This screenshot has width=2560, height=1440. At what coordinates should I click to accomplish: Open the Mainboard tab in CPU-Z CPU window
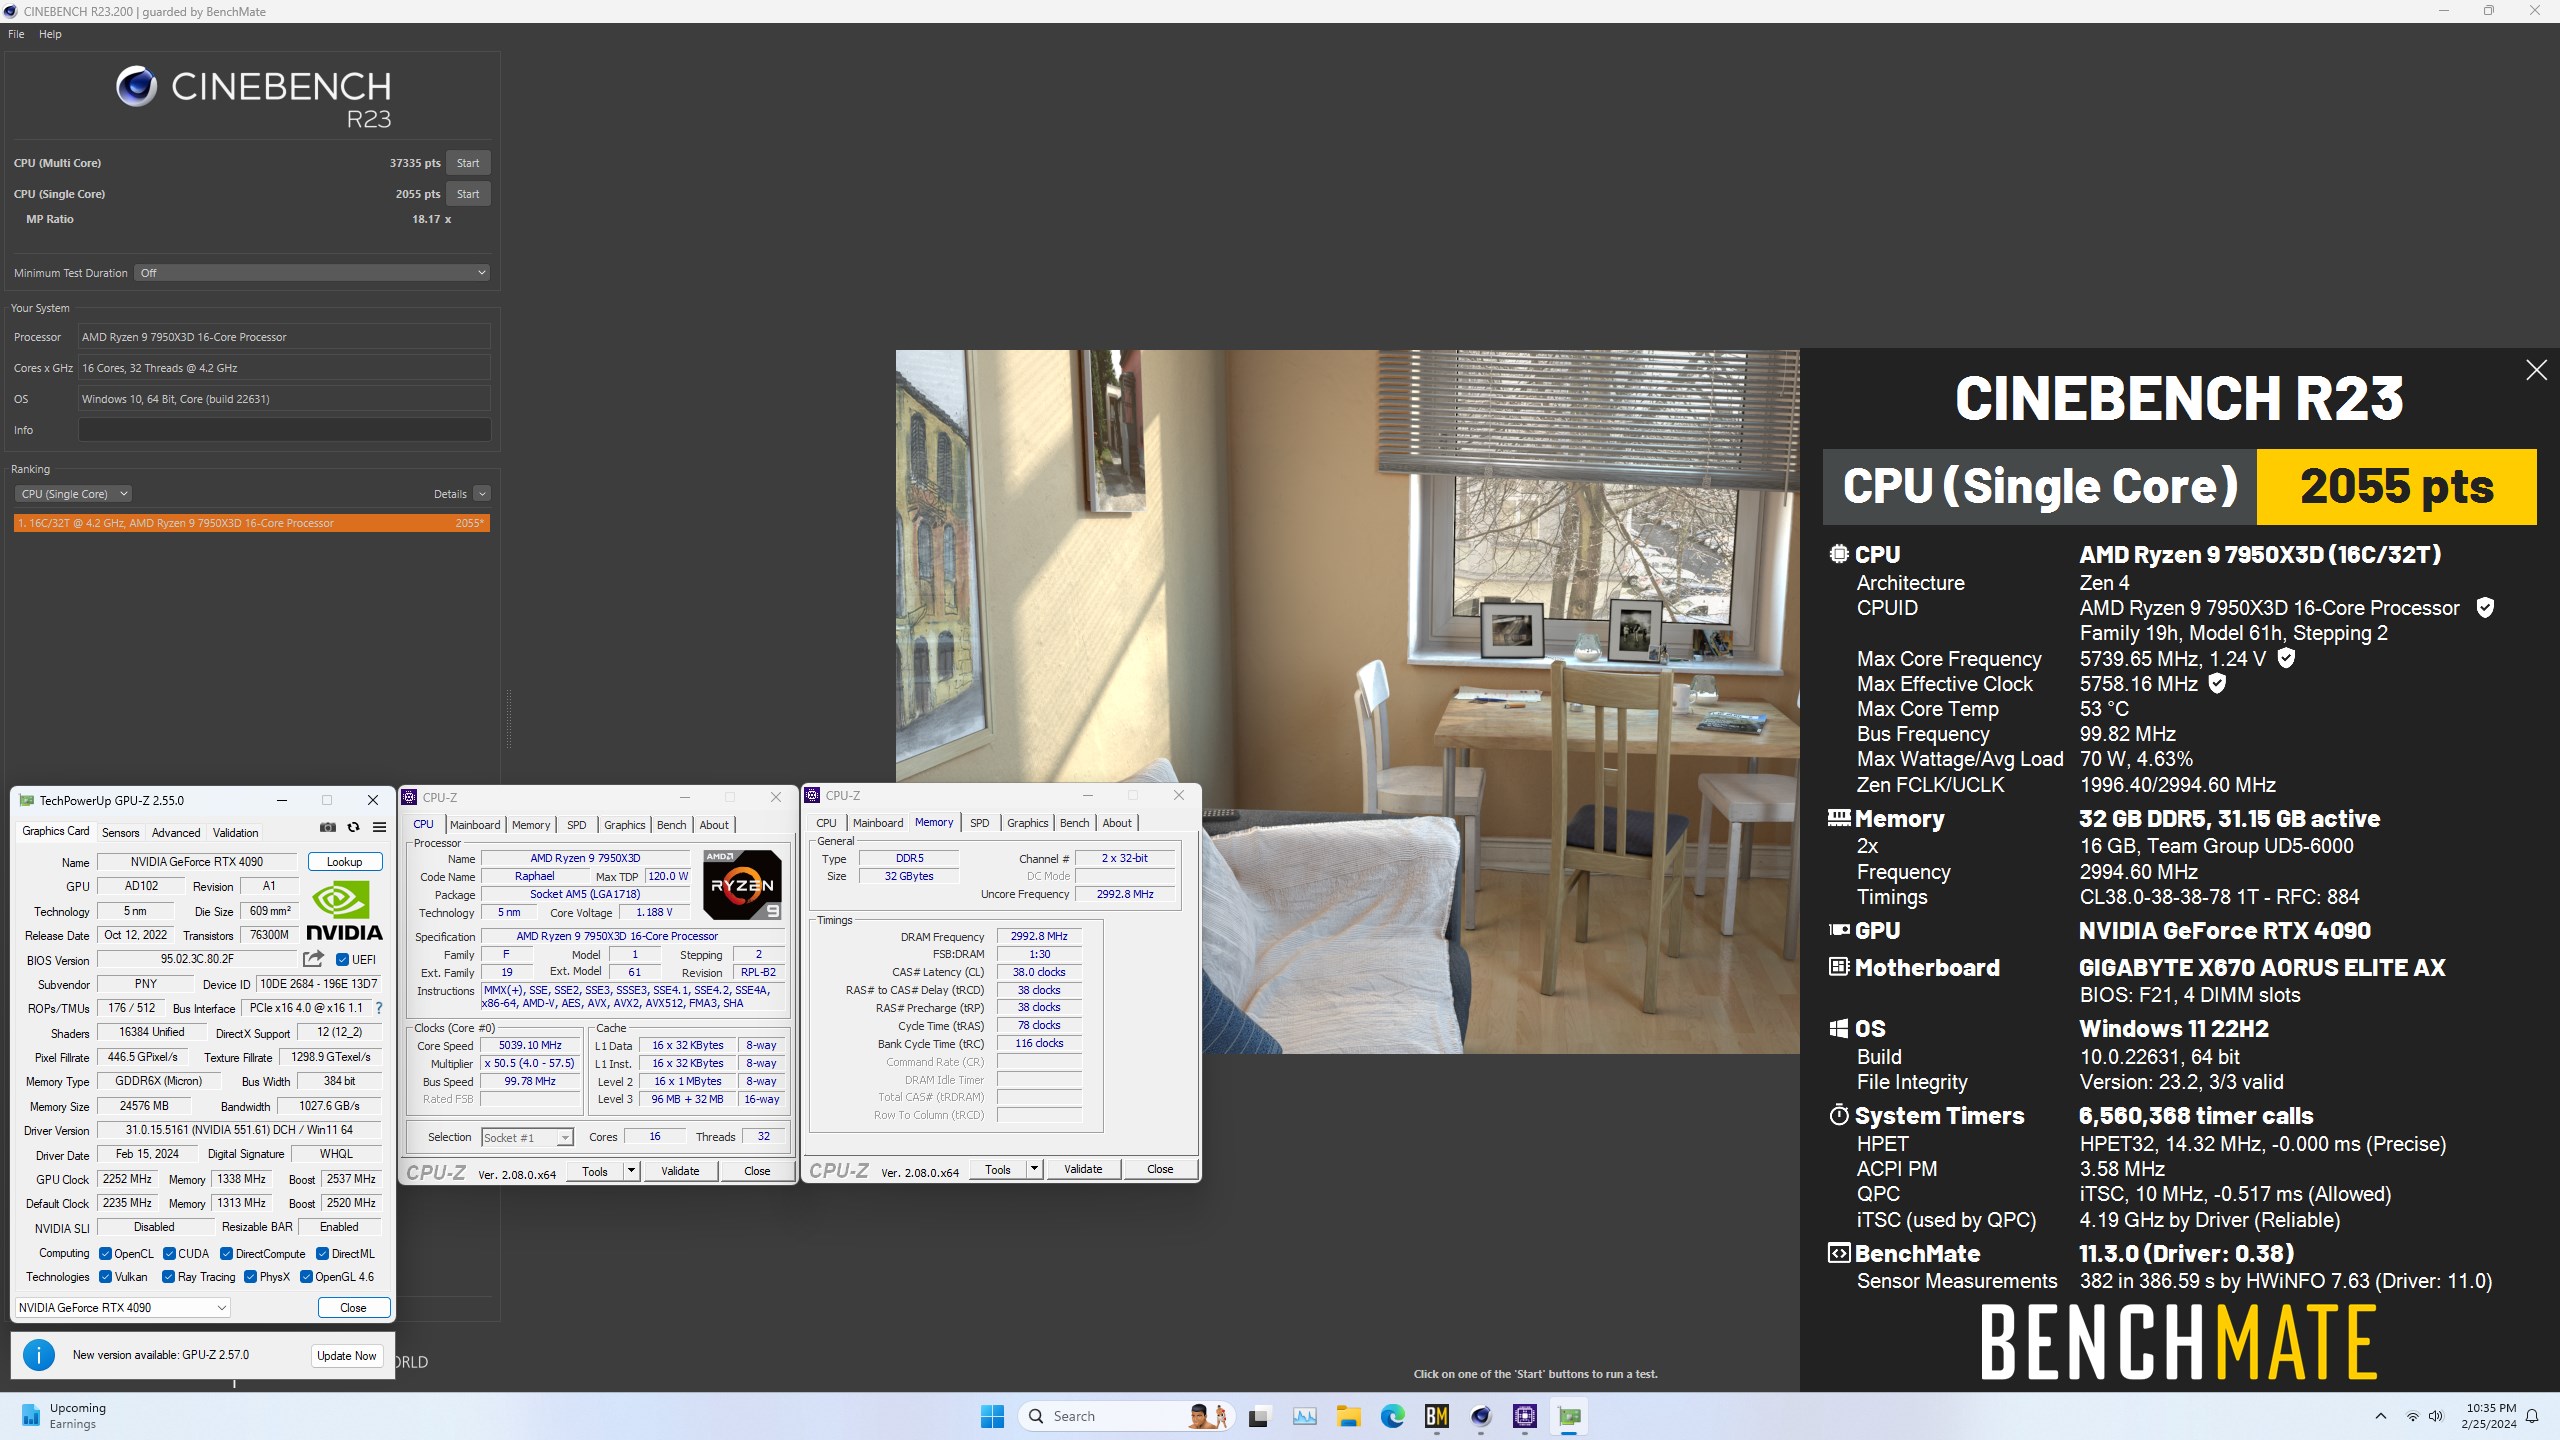(475, 825)
